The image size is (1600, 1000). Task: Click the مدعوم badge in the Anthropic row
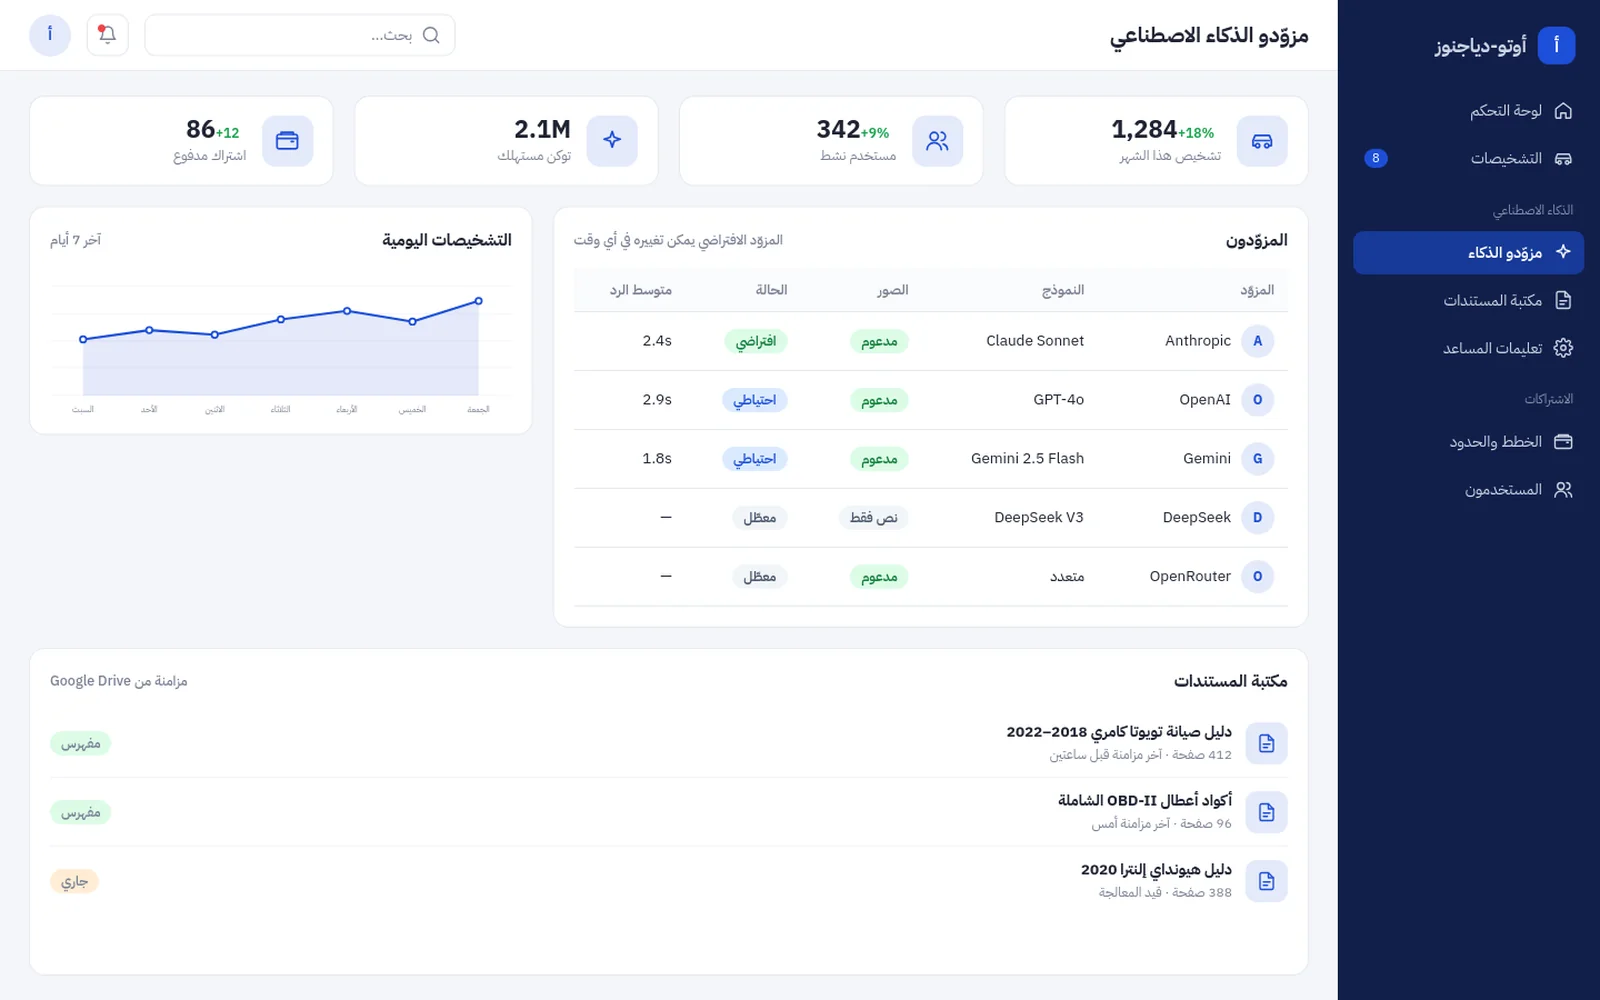click(879, 341)
